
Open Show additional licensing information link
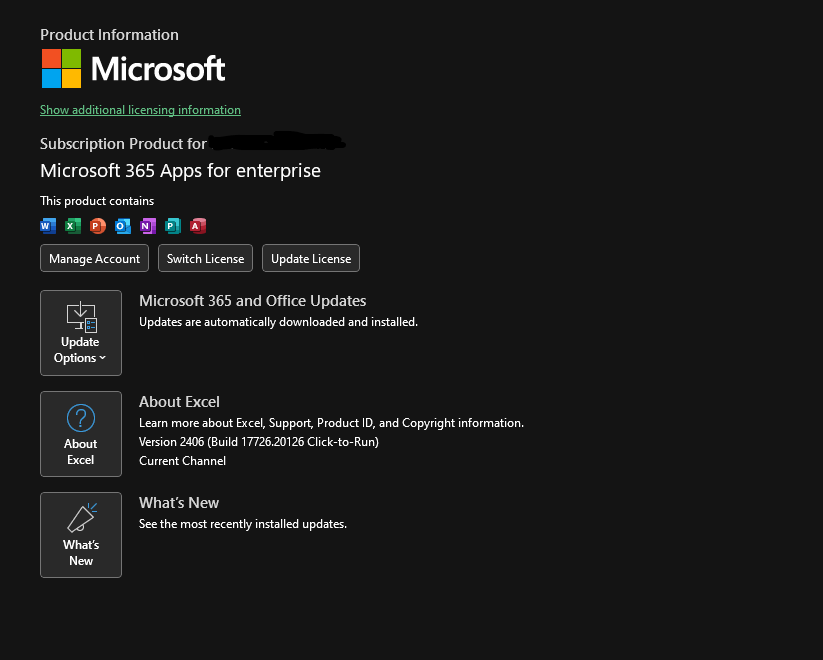click(140, 110)
